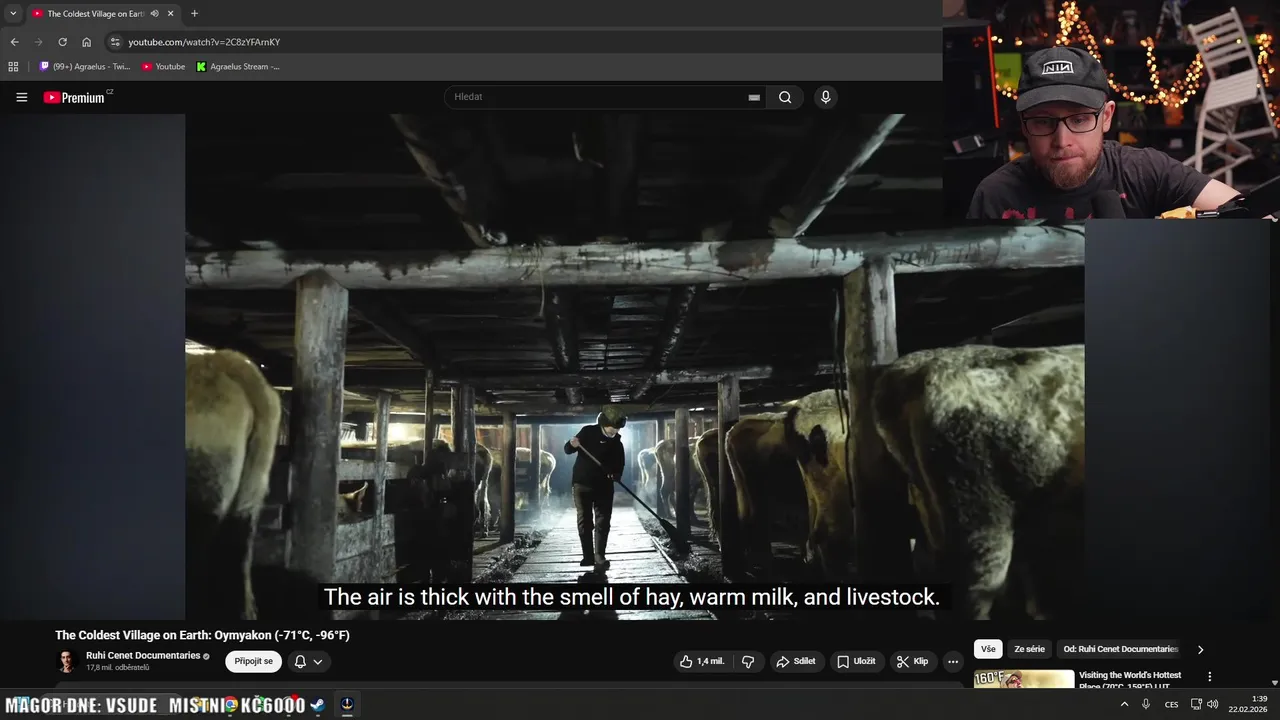Click the 17,8 mil. odběratelů subscriber count

(118, 667)
